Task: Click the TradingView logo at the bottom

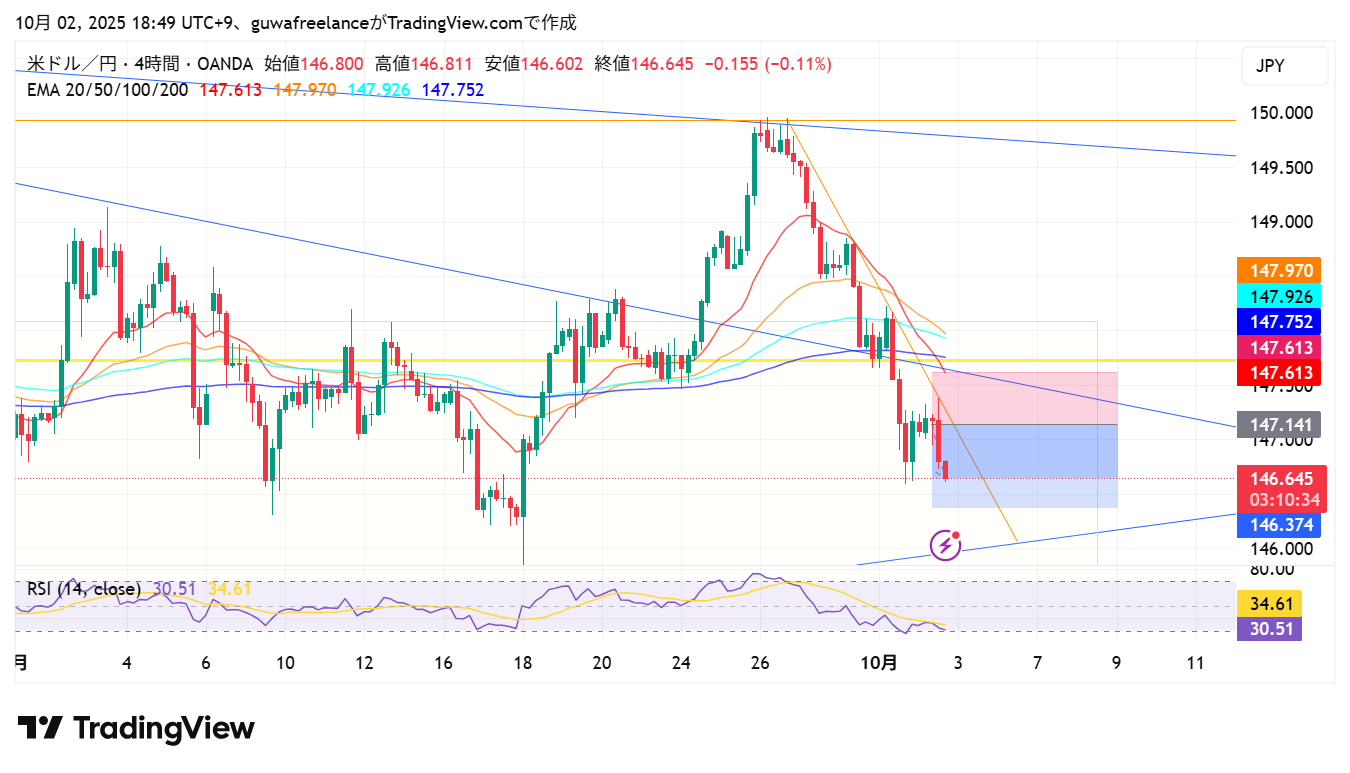Action: pyautogui.click(x=136, y=728)
